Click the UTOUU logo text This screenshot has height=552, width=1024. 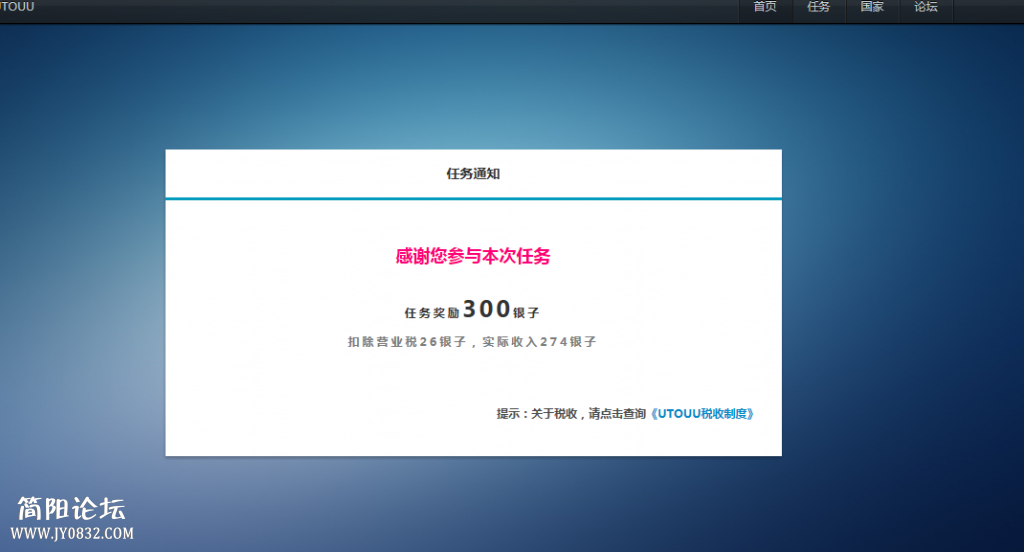tap(17, 7)
